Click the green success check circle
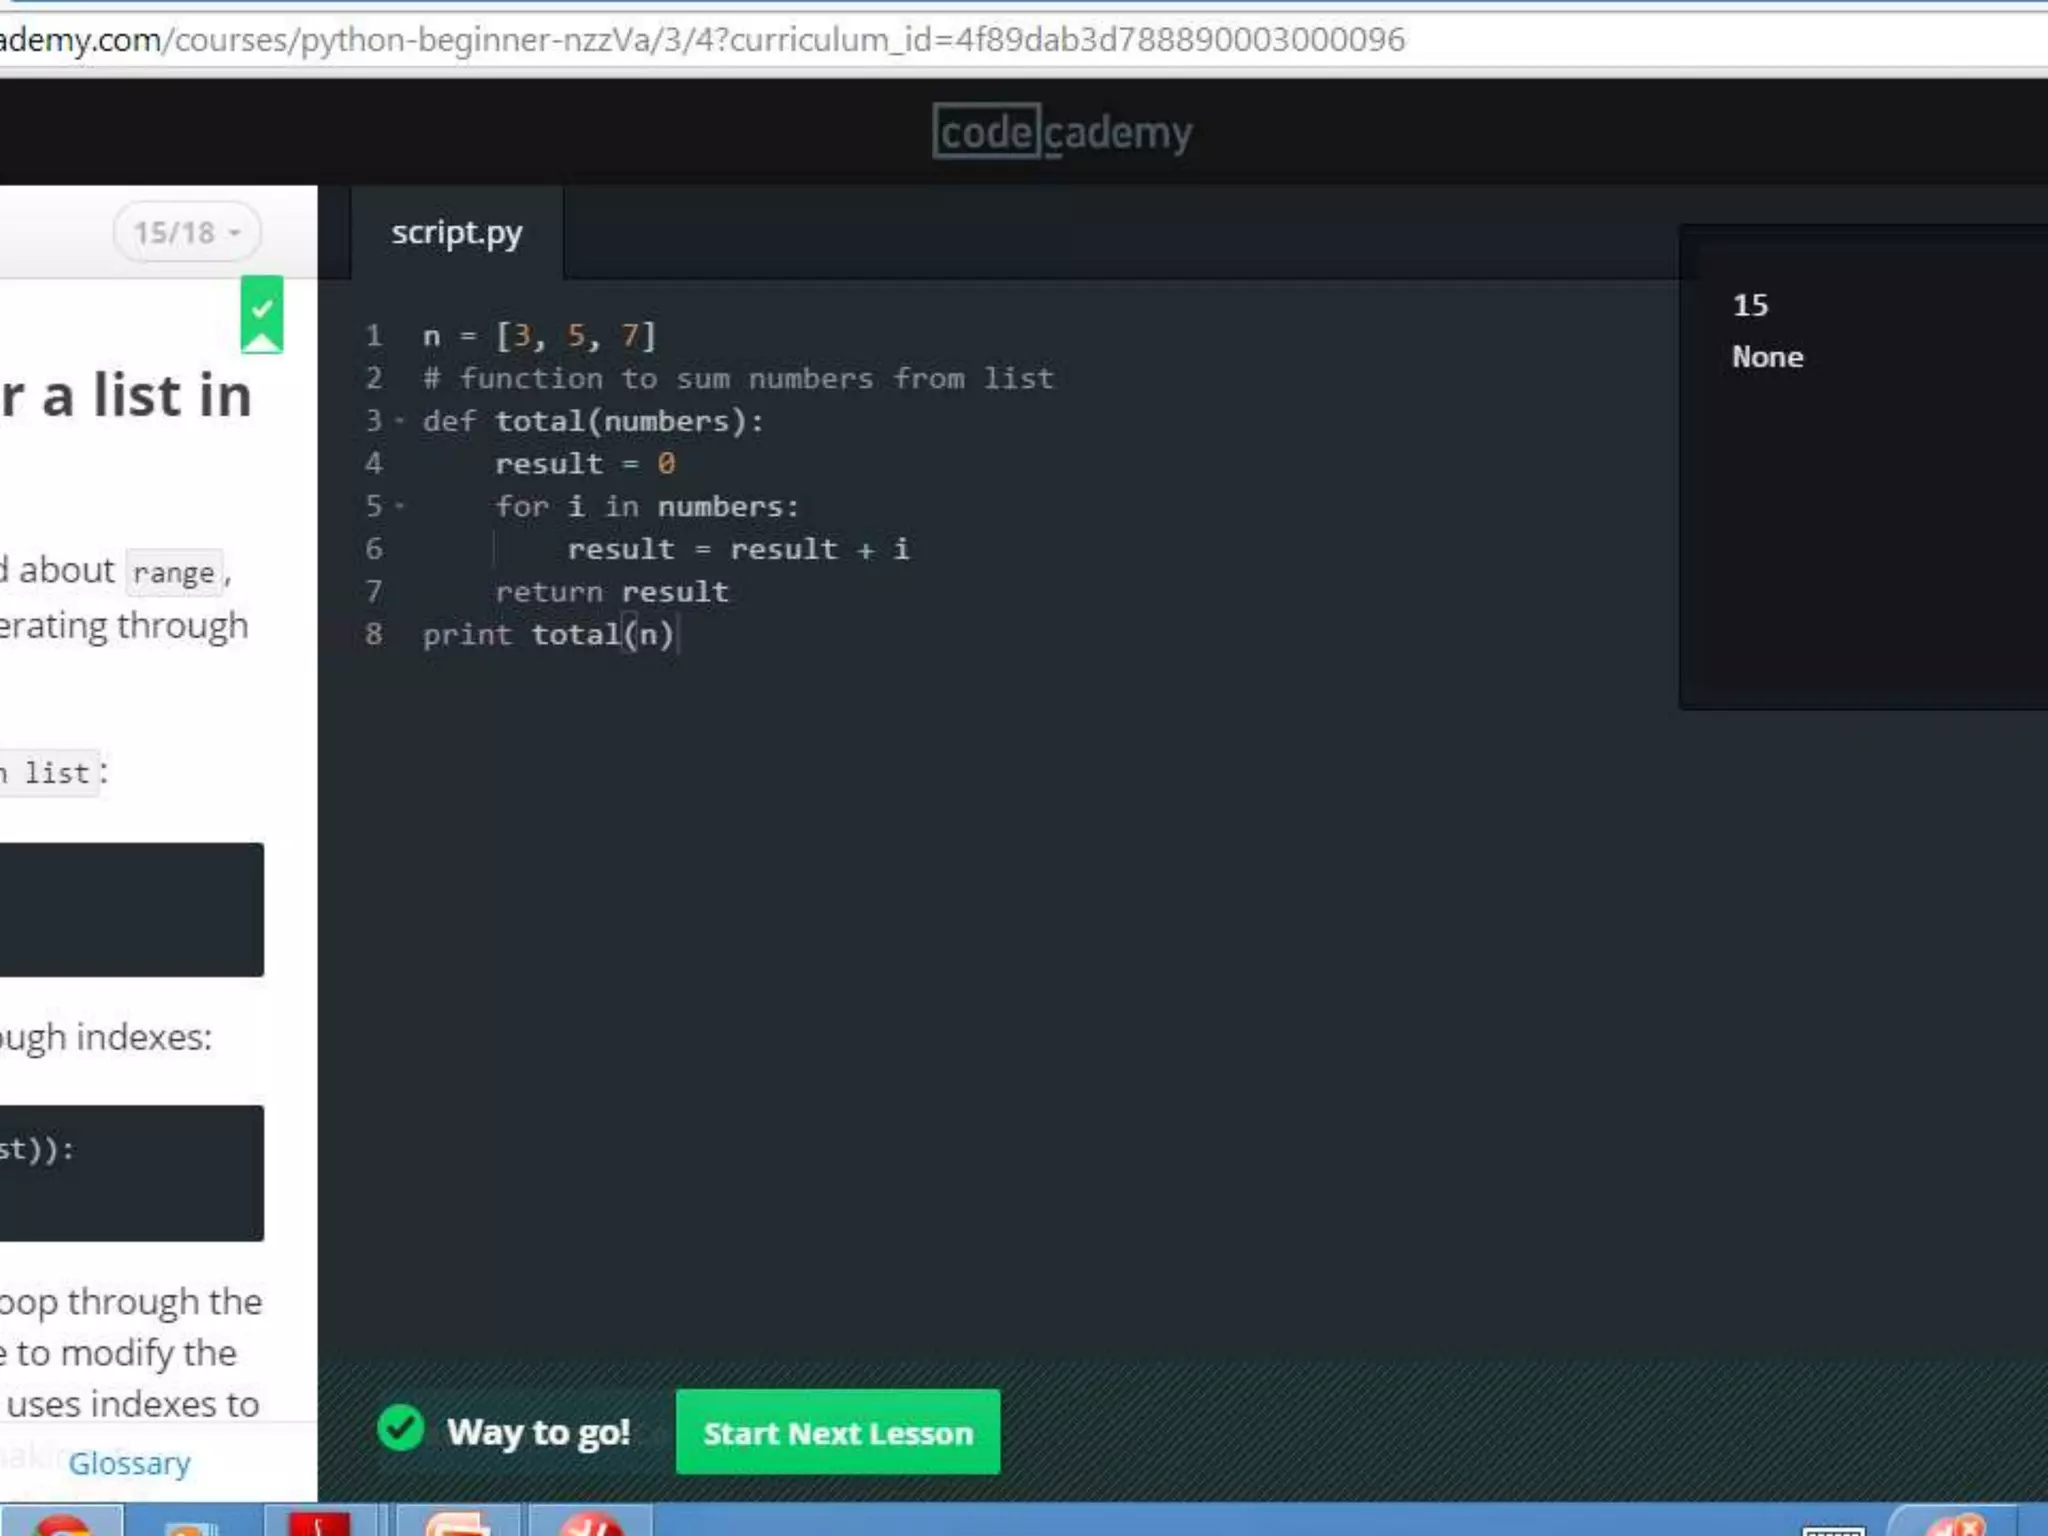The image size is (2048, 1536). point(401,1429)
